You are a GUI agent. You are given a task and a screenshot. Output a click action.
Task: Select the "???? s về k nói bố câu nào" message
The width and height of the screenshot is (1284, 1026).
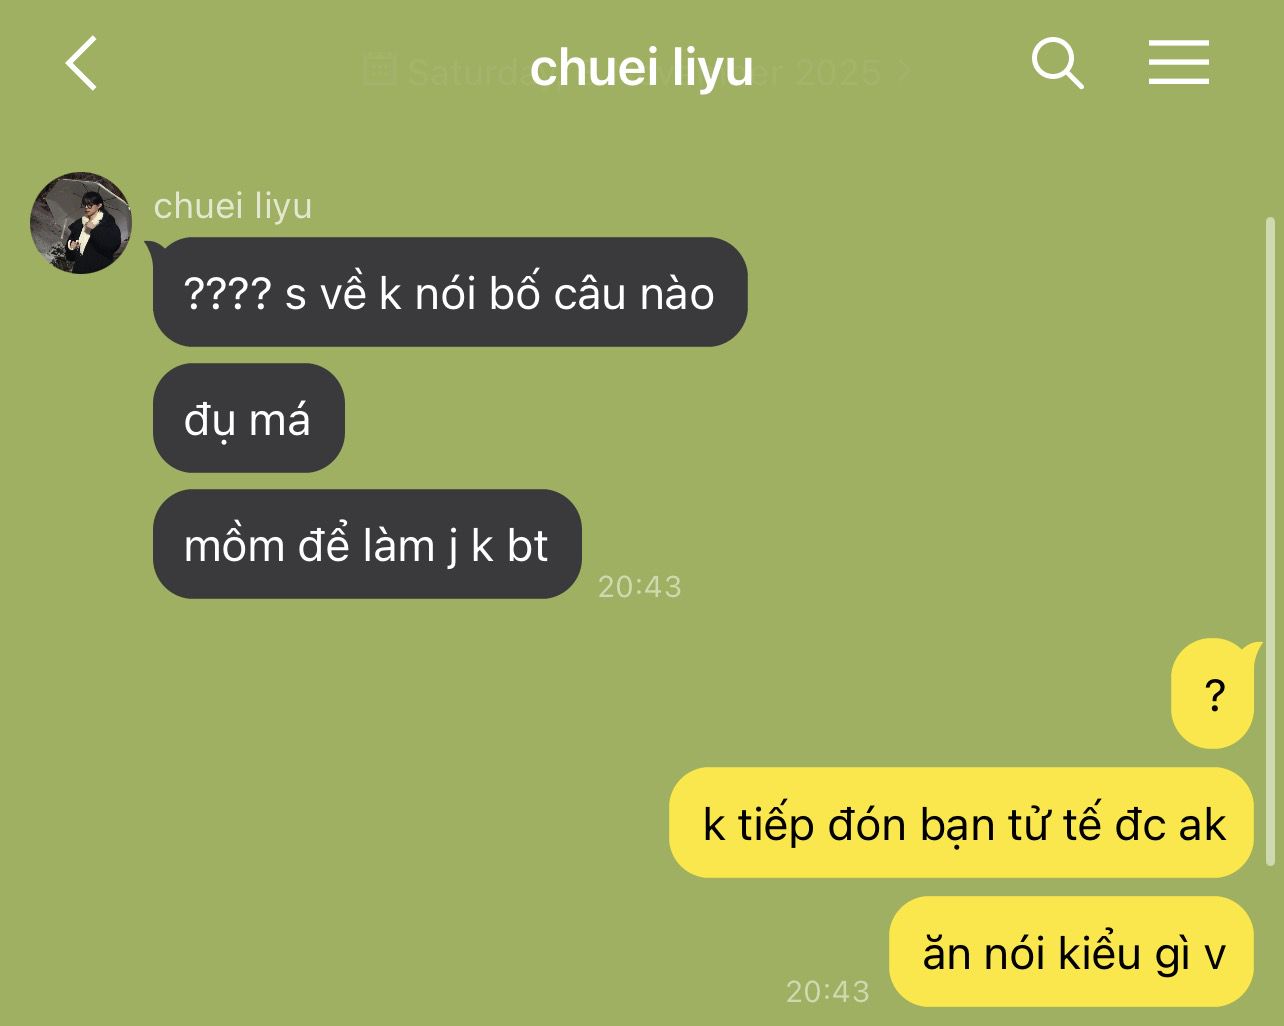tap(450, 292)
